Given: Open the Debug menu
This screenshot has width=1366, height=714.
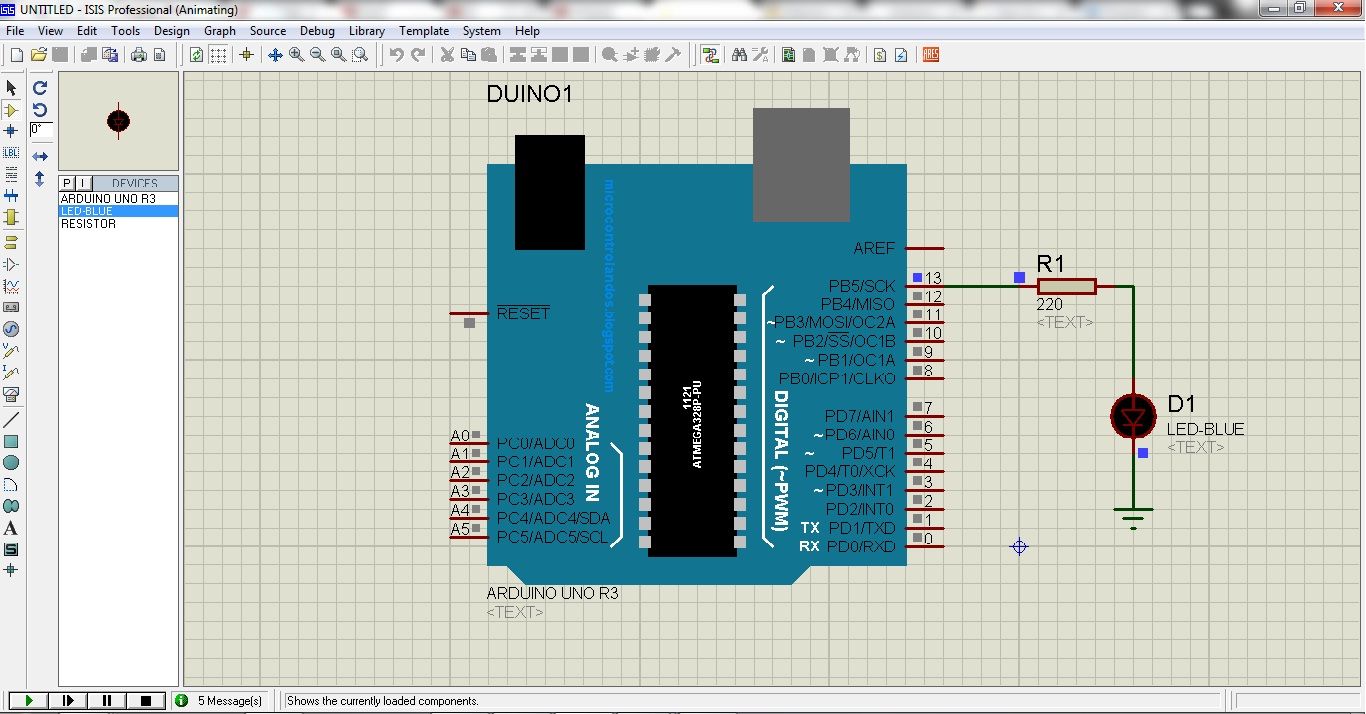Looking at the screenshot, I should pyautogui.click(x=317, y=31).
